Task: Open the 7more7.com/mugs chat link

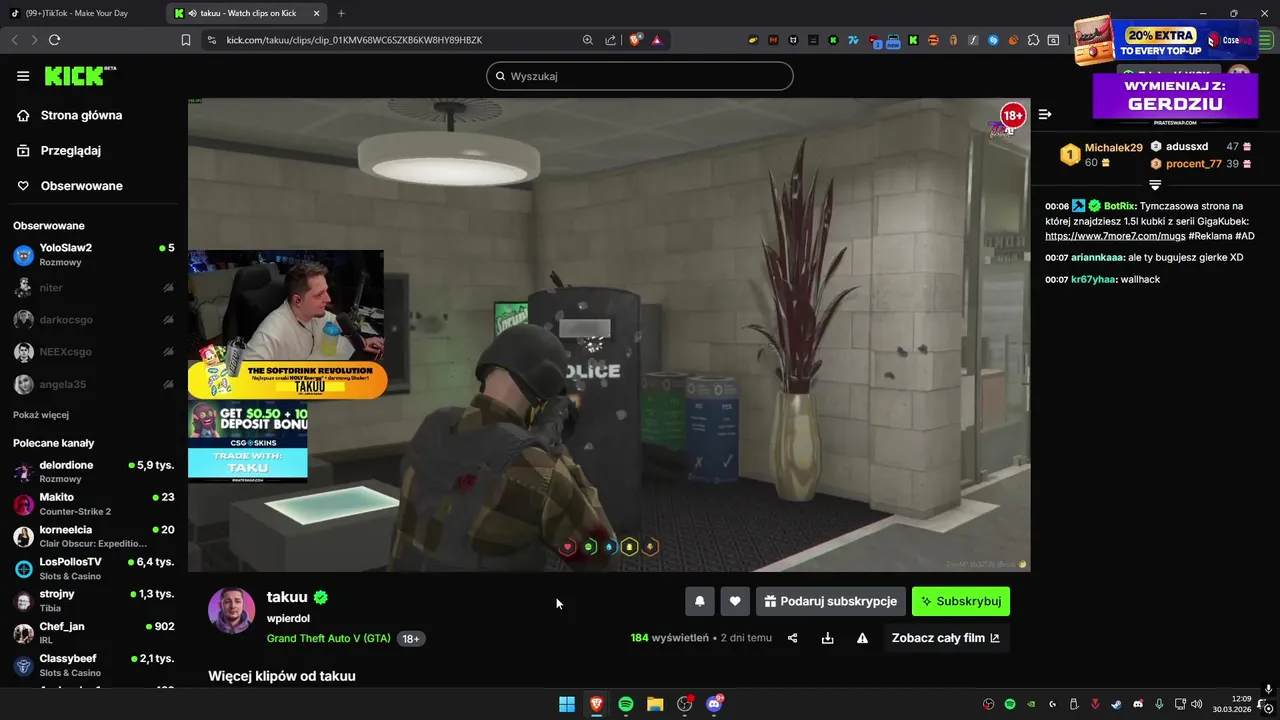Action: tap(1115, 236)
